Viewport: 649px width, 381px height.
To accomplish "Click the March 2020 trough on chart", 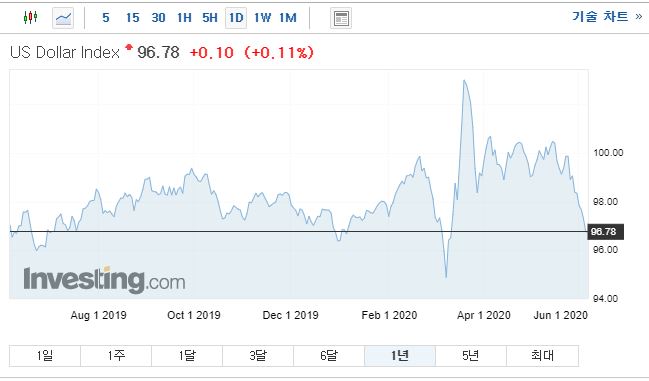I will 446,276.
